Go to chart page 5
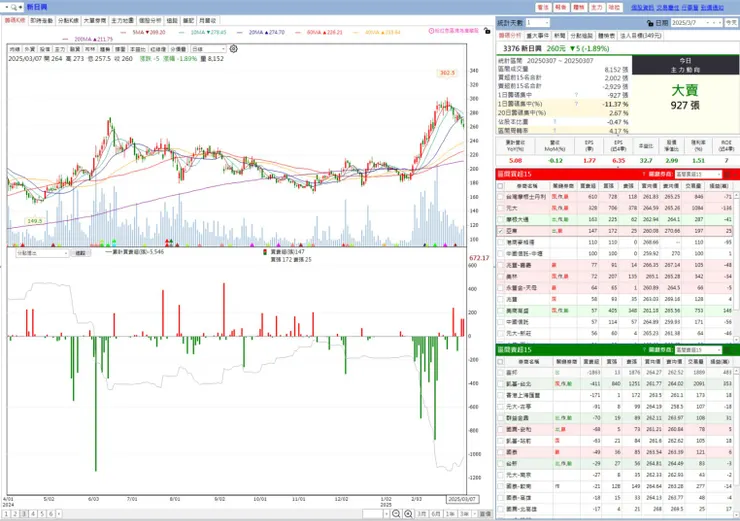 click(42, 514)
